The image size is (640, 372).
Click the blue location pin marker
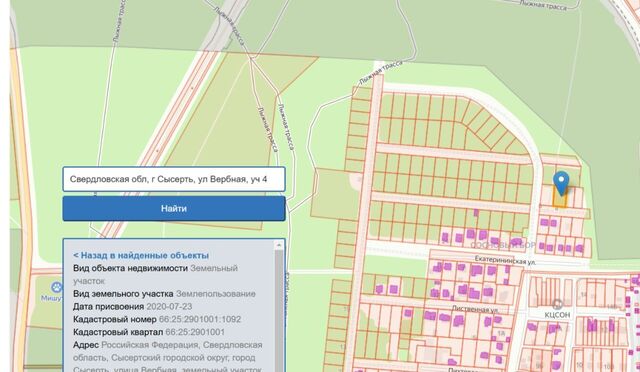(x=561, y=183)
